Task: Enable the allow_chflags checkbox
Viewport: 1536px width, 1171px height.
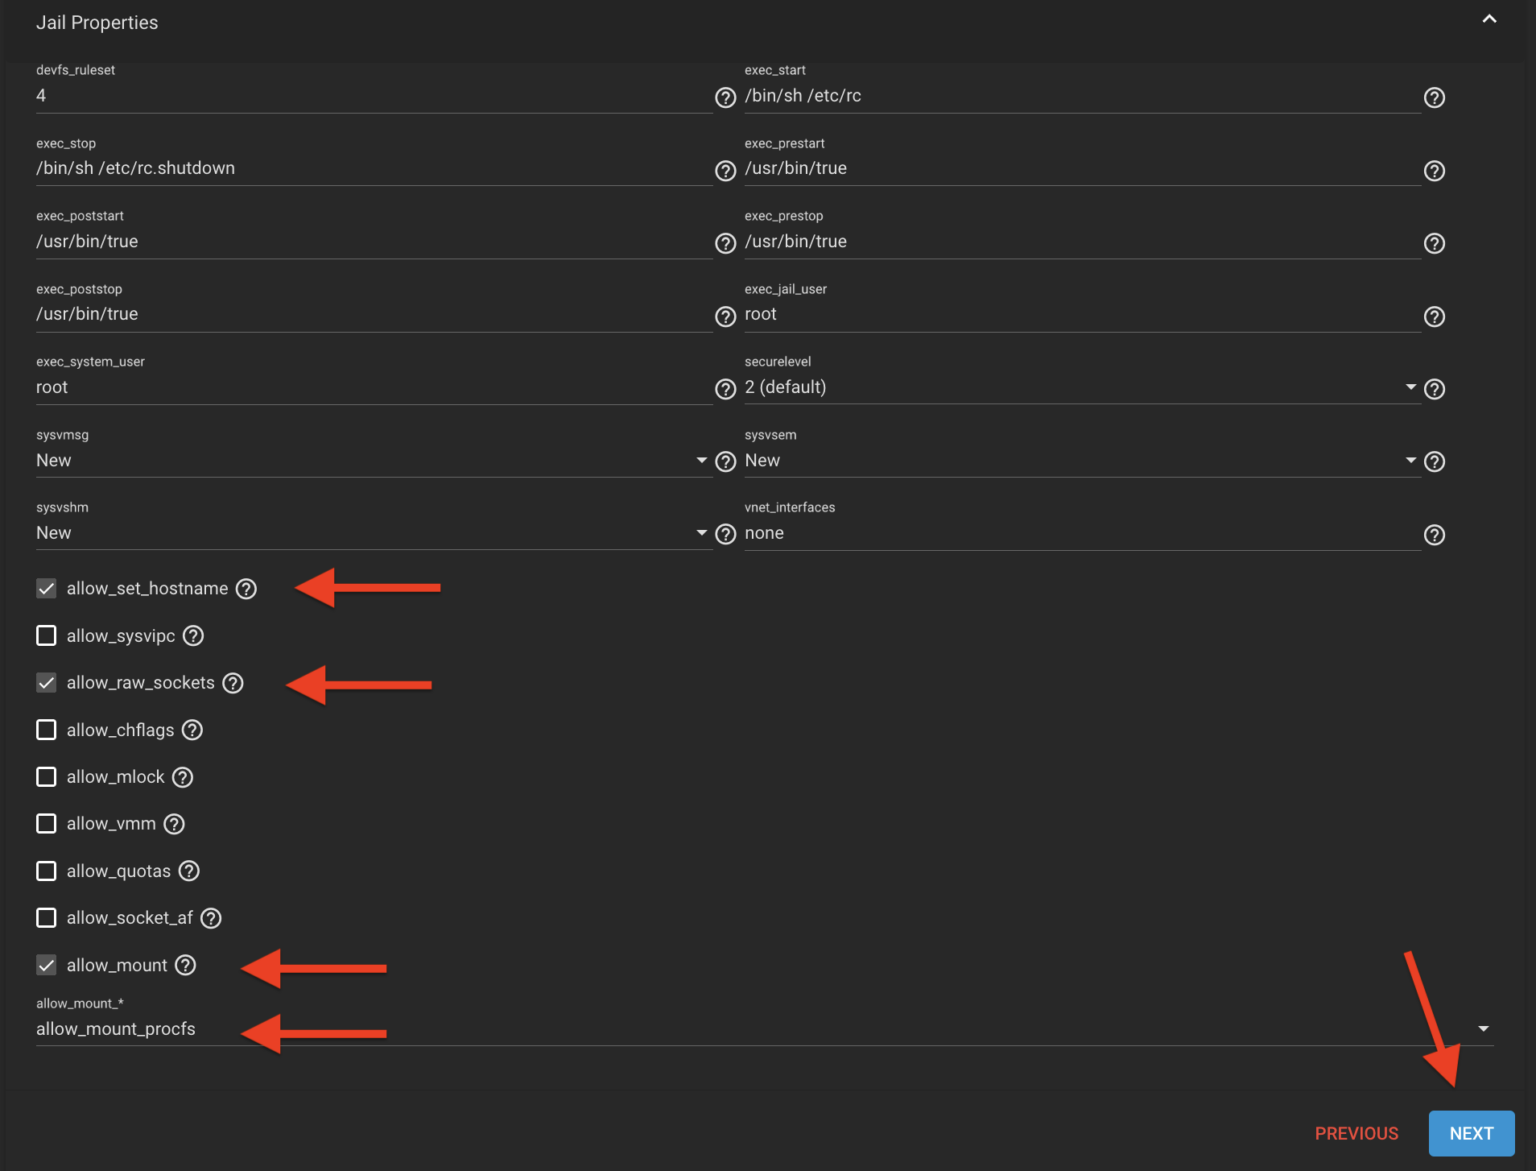Action: (x=46, y=730)
